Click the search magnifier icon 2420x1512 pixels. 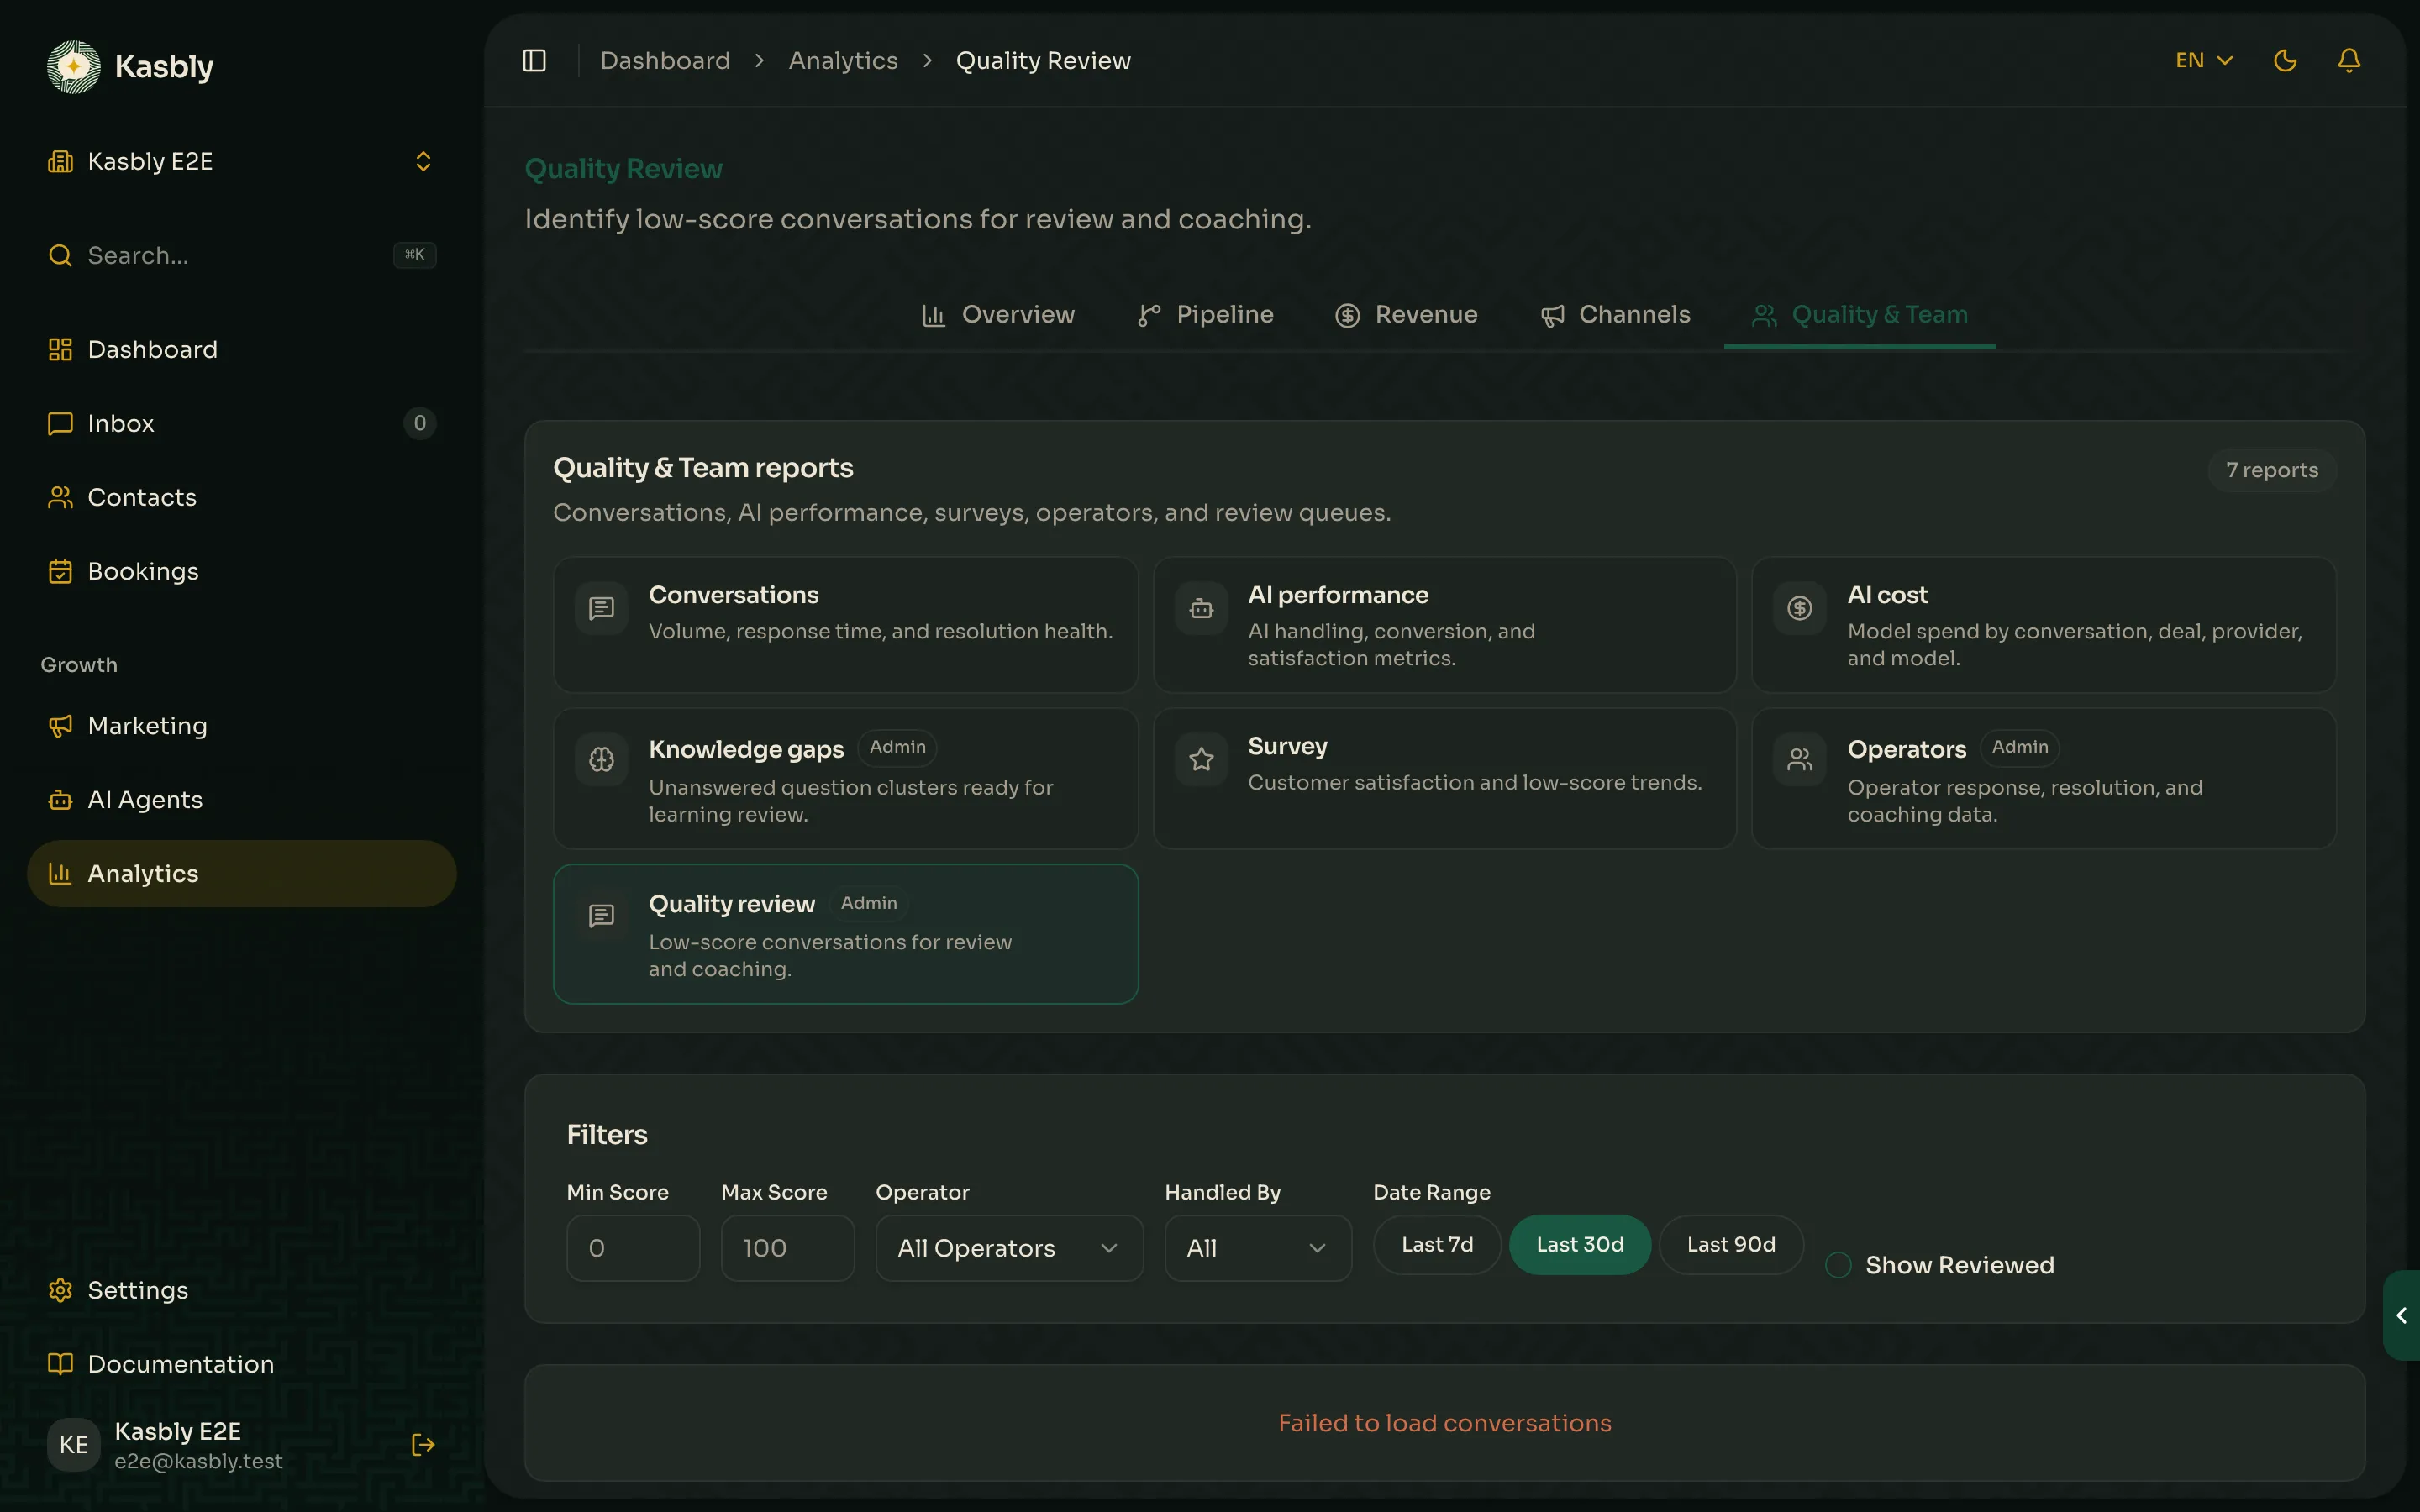point(60,255)
